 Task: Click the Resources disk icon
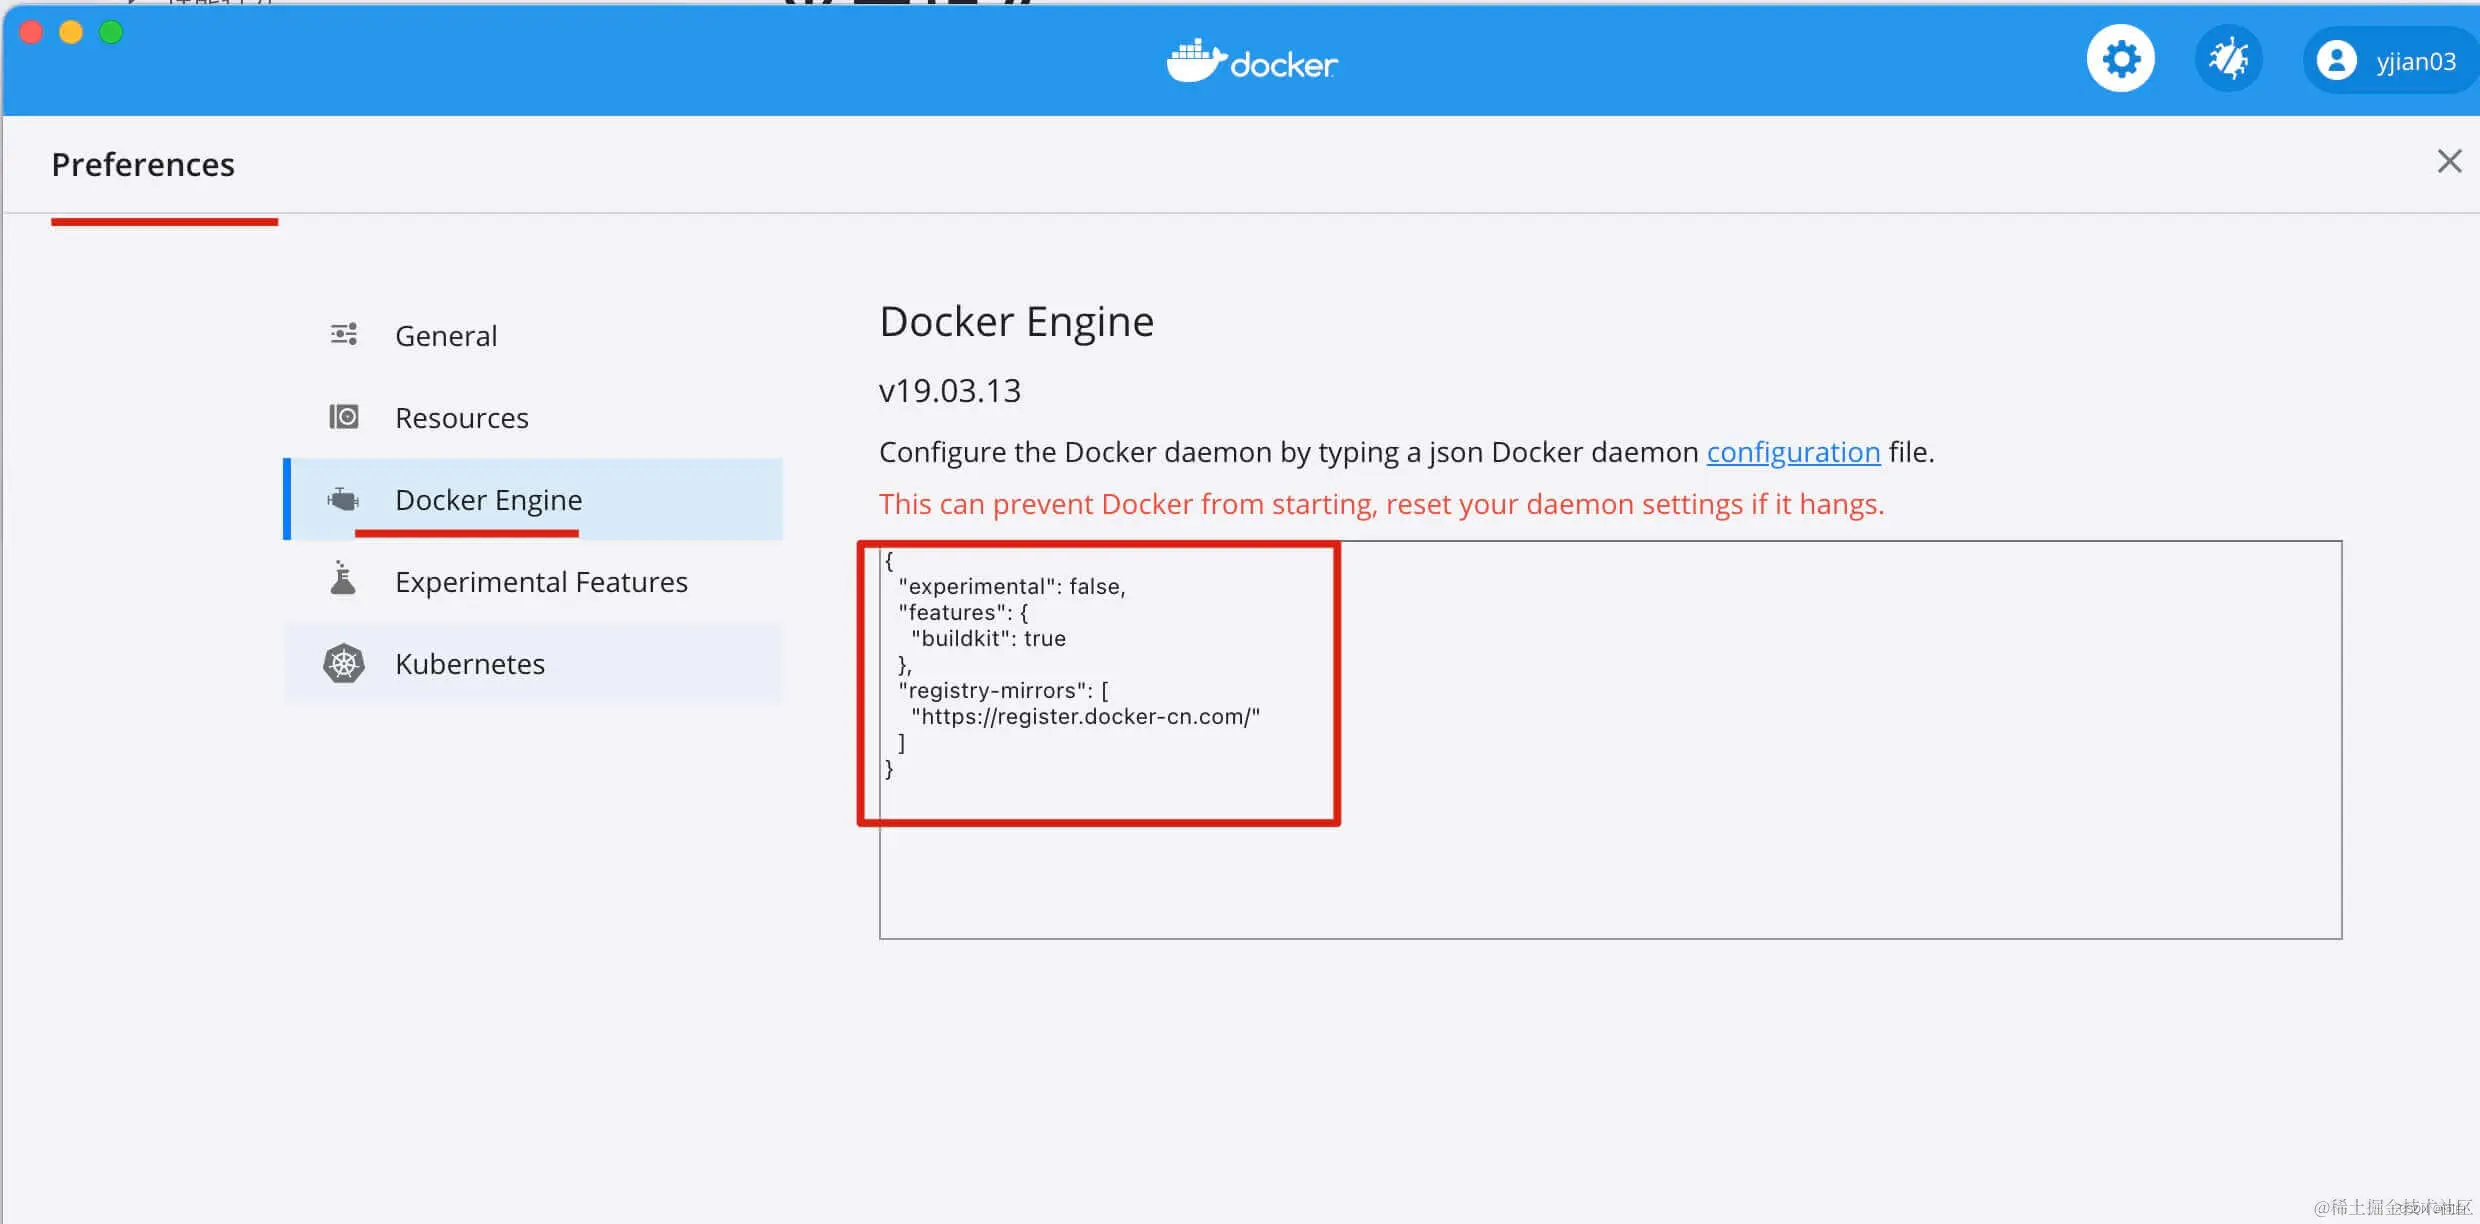(x=344, y=417)
